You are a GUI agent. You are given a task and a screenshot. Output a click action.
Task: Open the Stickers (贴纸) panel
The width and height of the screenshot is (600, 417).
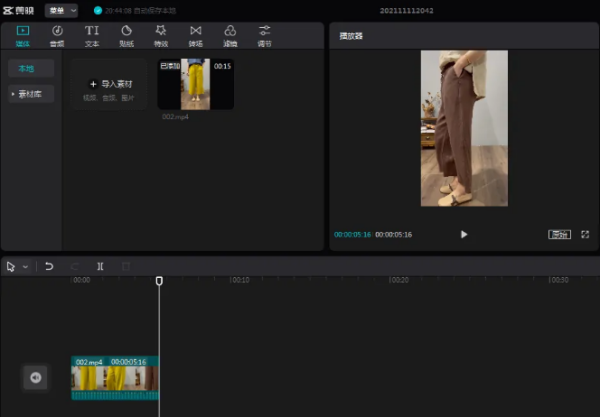[x=126, y=35]
